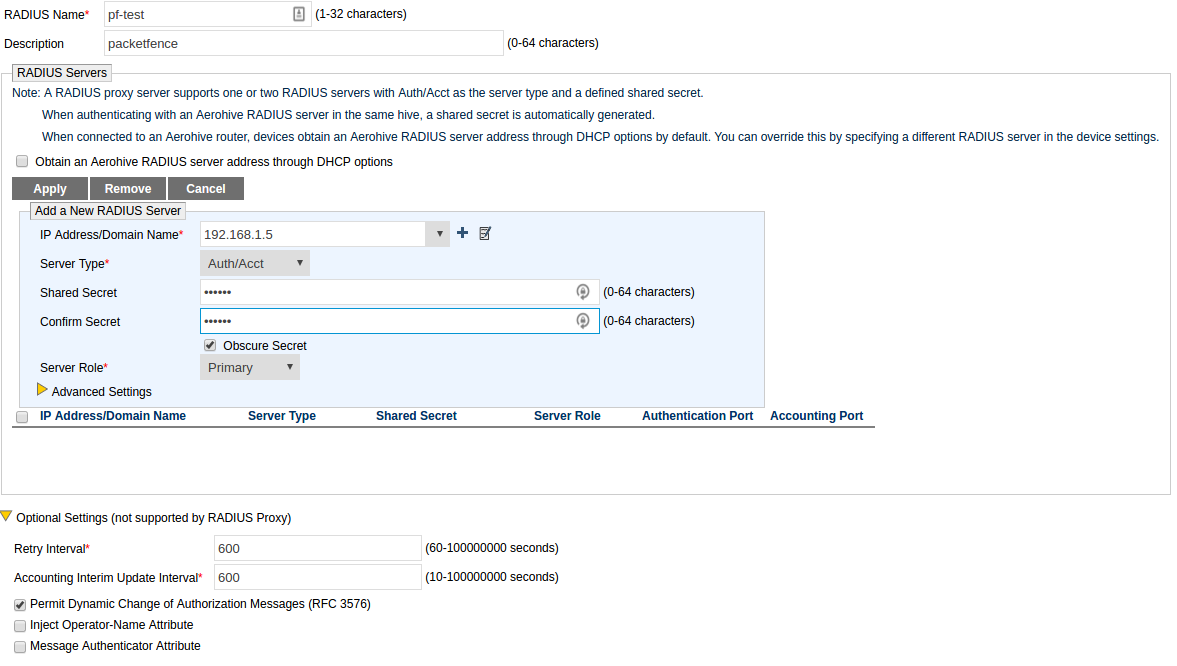Check the Message Authenticator Attribute box
This screenshot has height=666, width=1177.
(20, 646)
